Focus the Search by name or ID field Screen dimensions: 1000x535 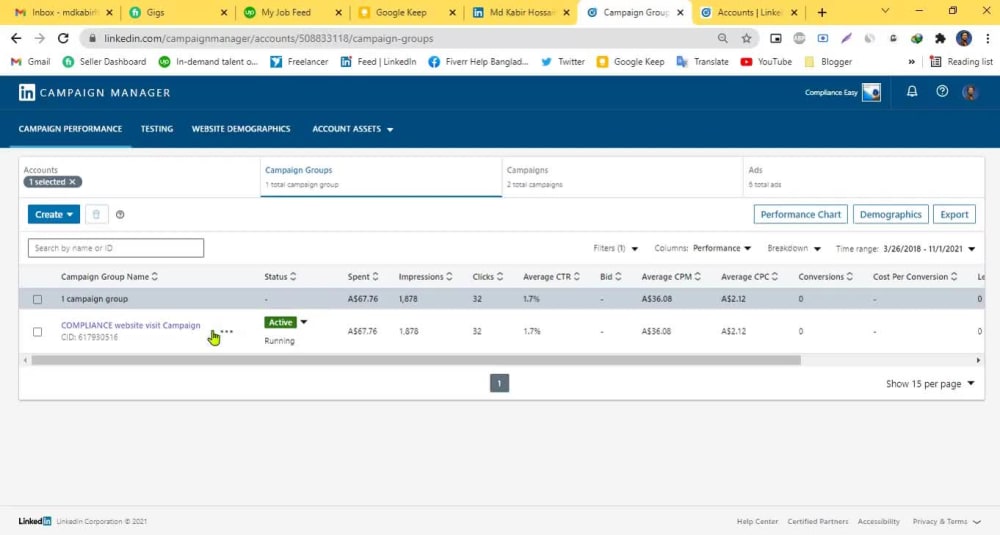click(115, 248)
